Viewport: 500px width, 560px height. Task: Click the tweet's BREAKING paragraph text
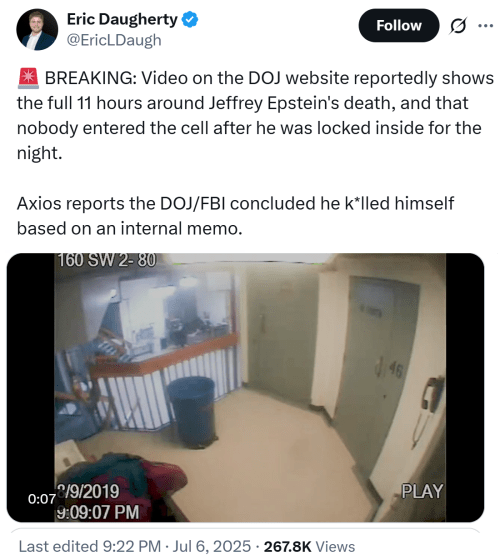click(255, 115)
